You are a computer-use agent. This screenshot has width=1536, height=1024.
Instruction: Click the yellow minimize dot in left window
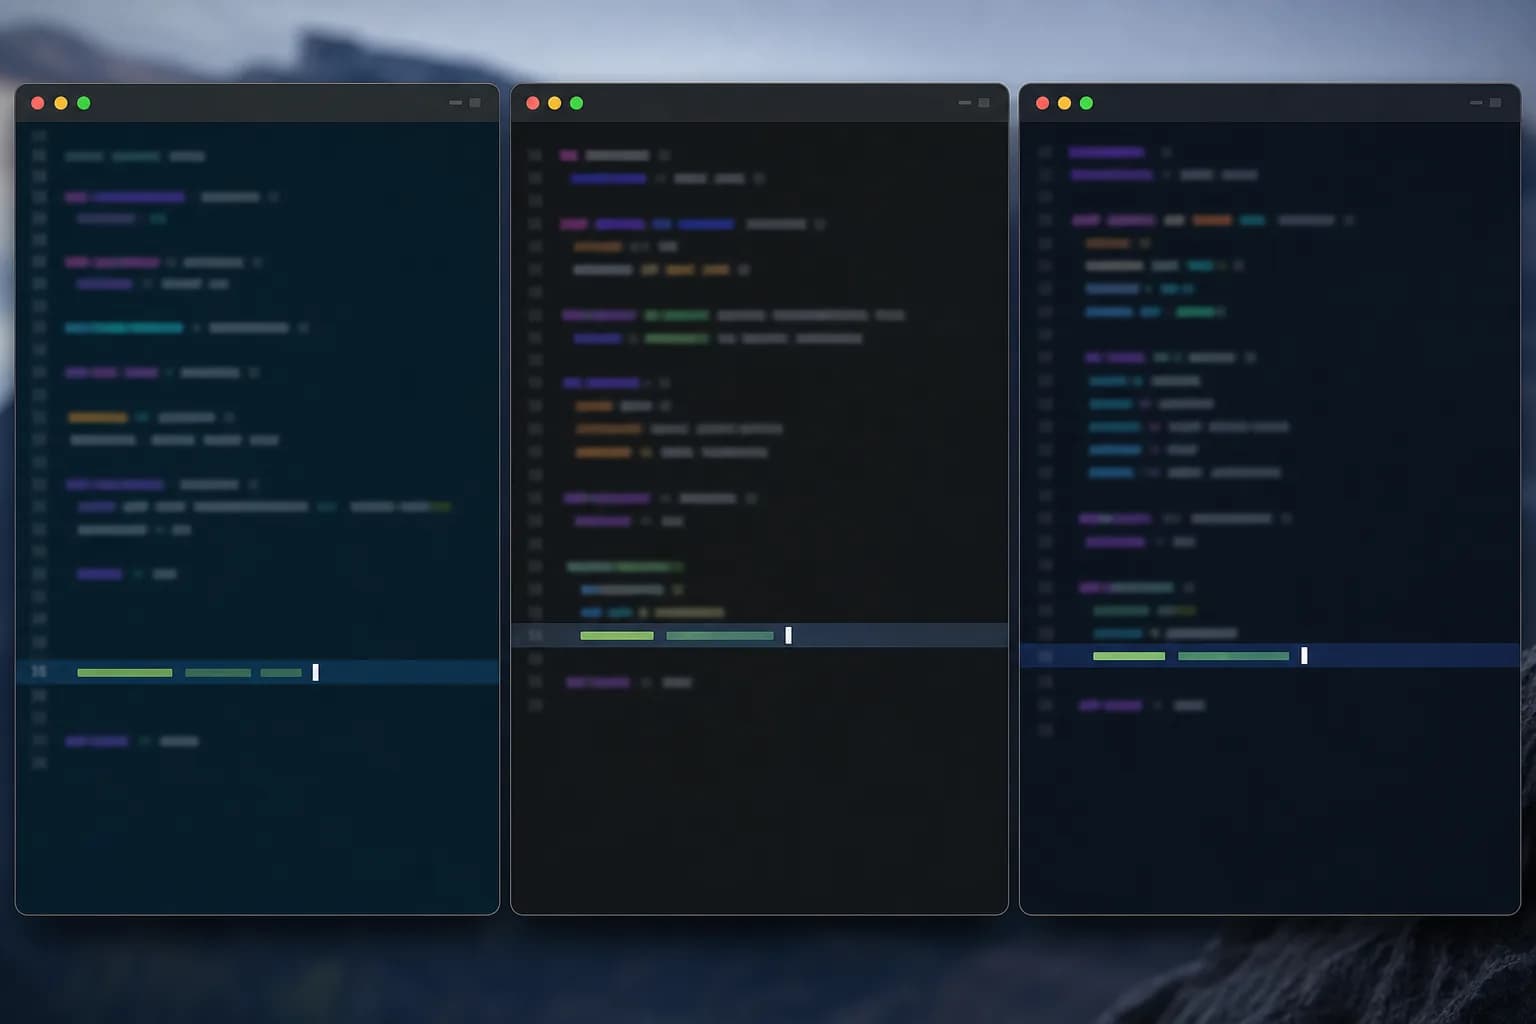pos(61,103)
